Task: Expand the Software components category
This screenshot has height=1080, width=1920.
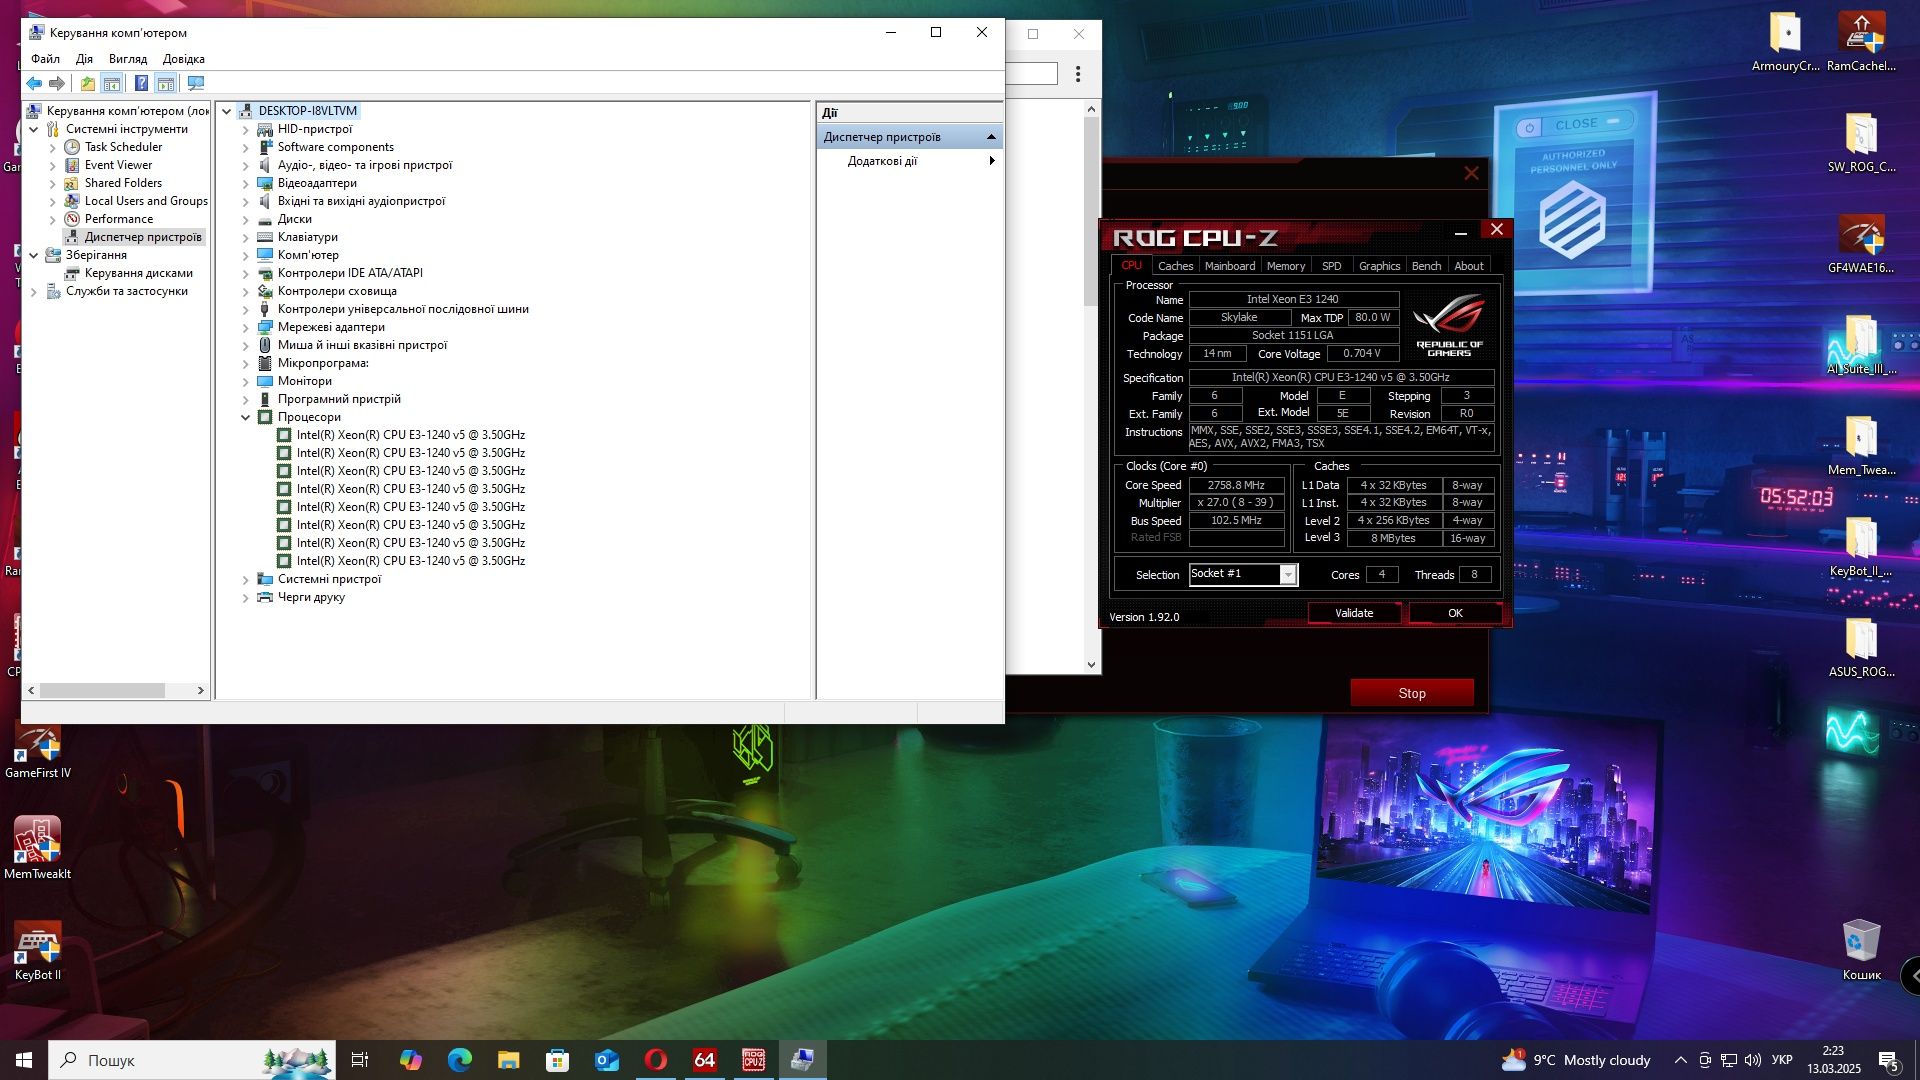Action: click(246, 148)
